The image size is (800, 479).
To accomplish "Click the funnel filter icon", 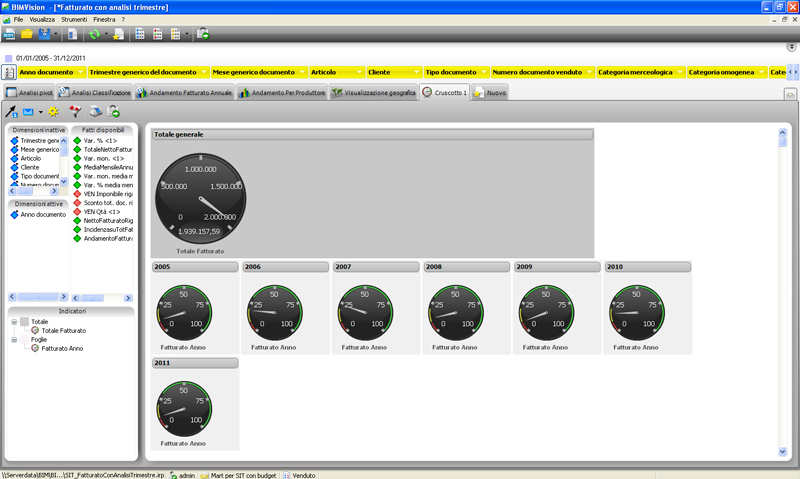I will [75, 112].
